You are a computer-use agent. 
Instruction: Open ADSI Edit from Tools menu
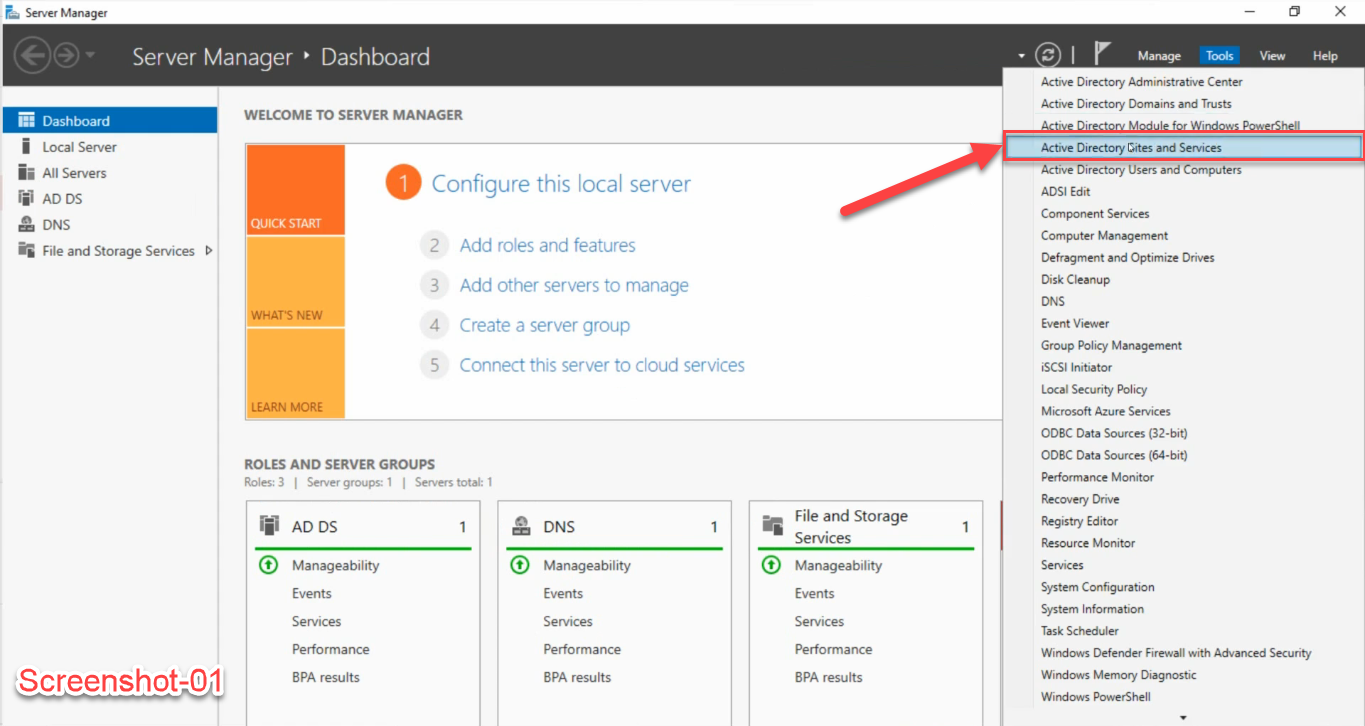click(1184, 191)
